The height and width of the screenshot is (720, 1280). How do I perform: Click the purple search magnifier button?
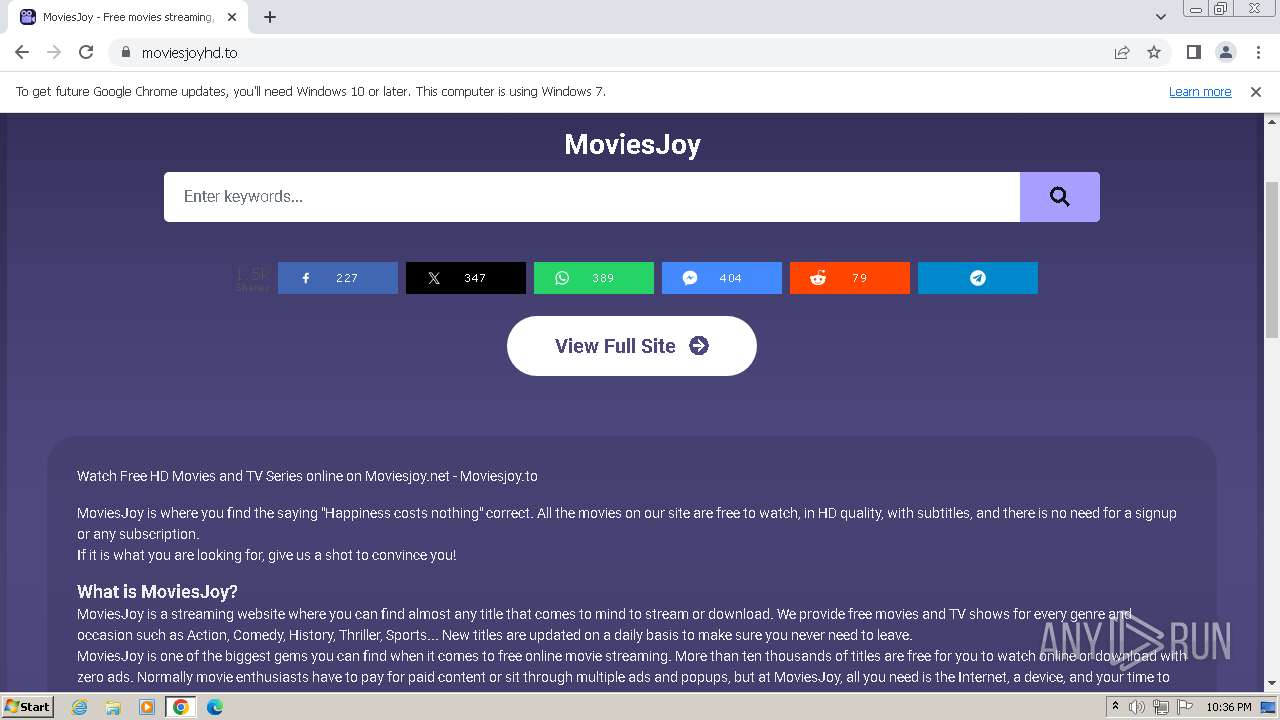point(1059,197)
